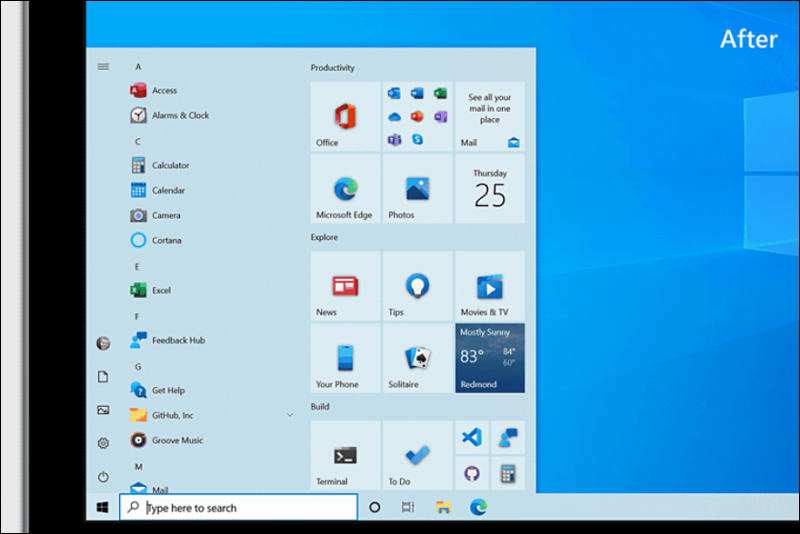
Task: Launch Groove Music
Action: [x=166, y=440]
